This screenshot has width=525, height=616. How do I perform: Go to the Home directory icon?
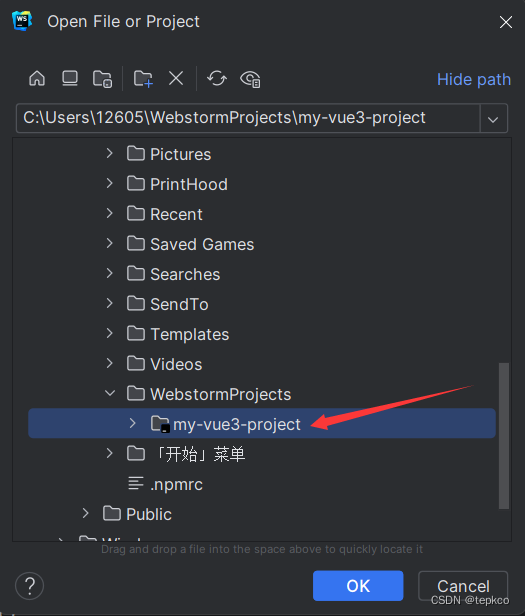37,79
